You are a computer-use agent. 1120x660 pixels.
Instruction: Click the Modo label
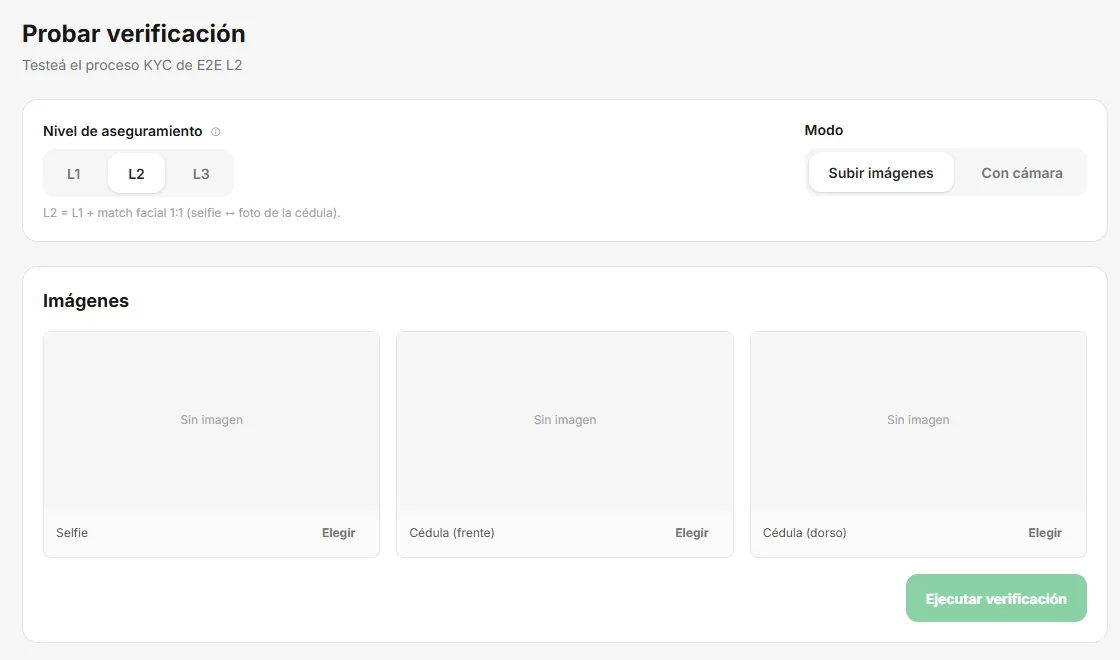coord(824,130)
